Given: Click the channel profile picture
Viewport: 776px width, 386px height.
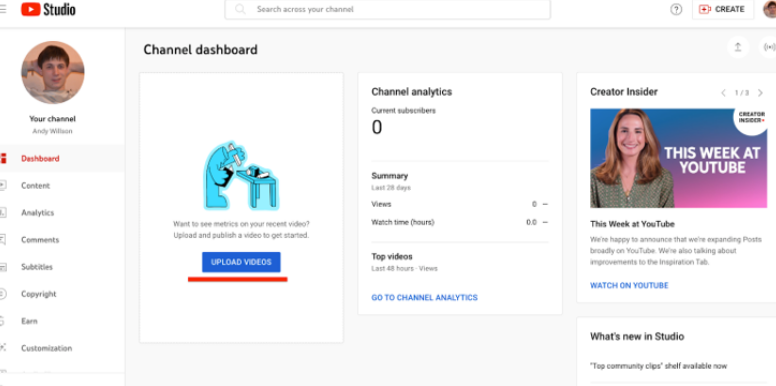Looking at the screenshot, I should [52, 72].
